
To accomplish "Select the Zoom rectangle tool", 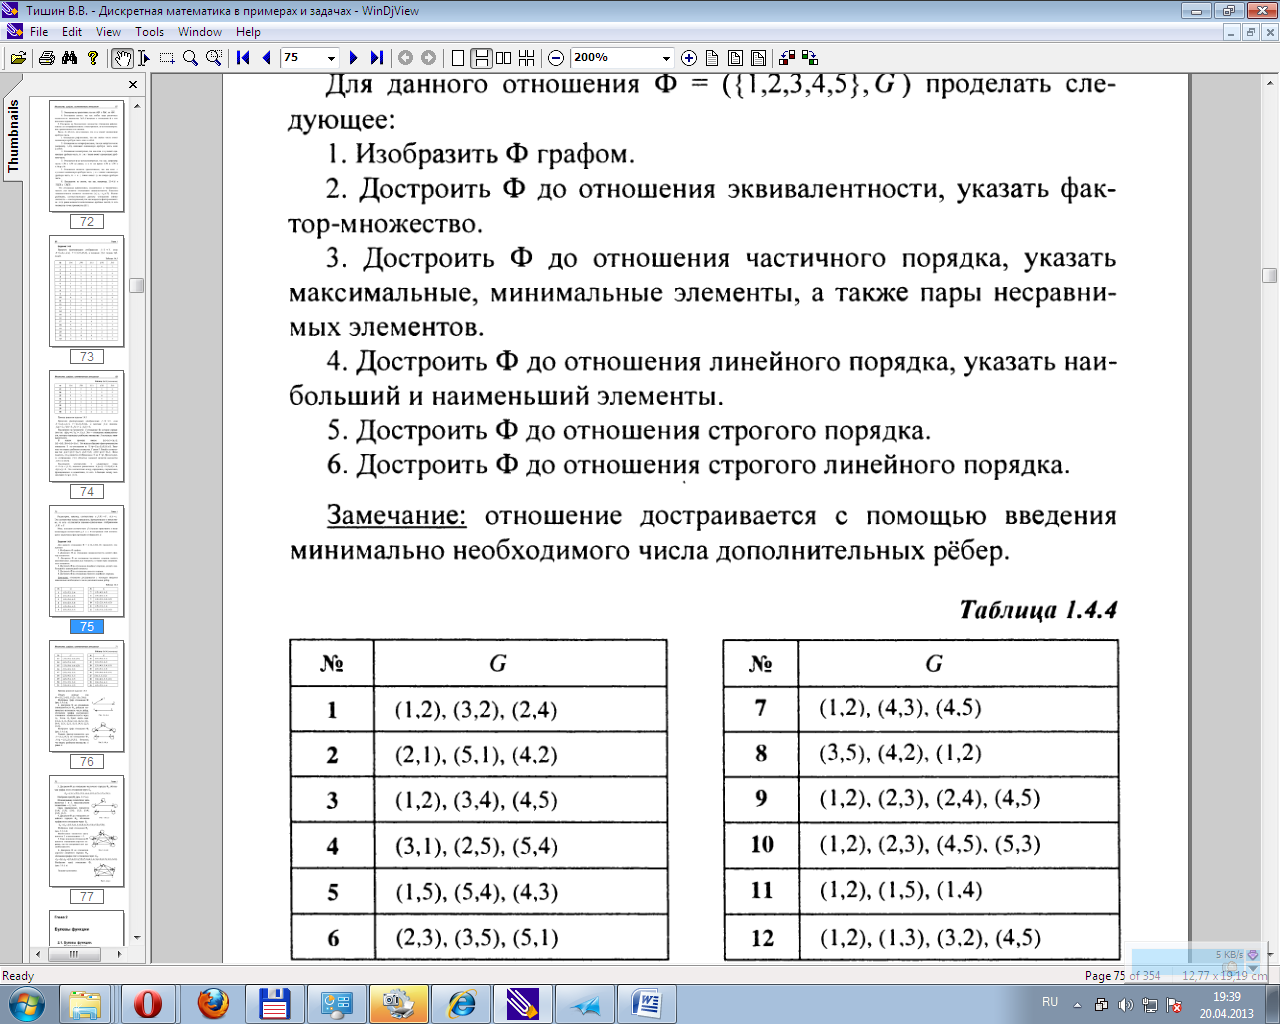I will (x=213, y=58).
